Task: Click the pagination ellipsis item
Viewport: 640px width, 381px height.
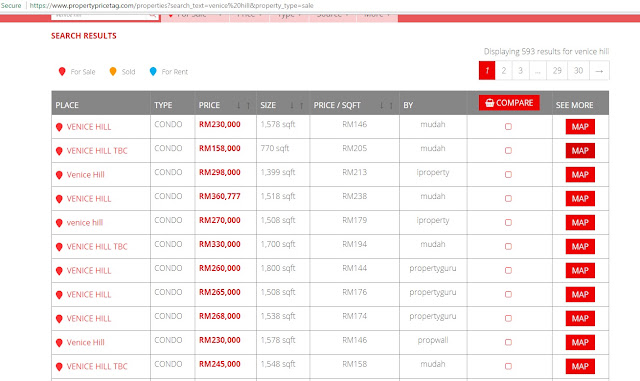Action: 538,71
